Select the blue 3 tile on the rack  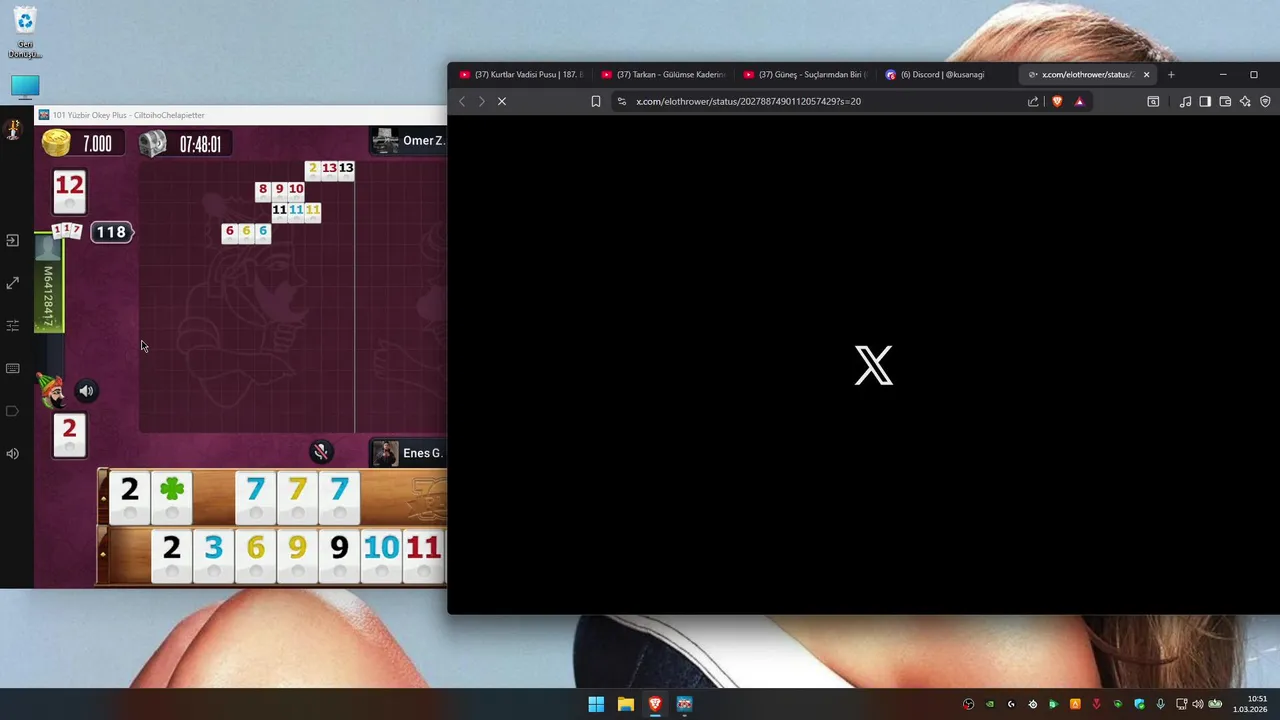213,555
